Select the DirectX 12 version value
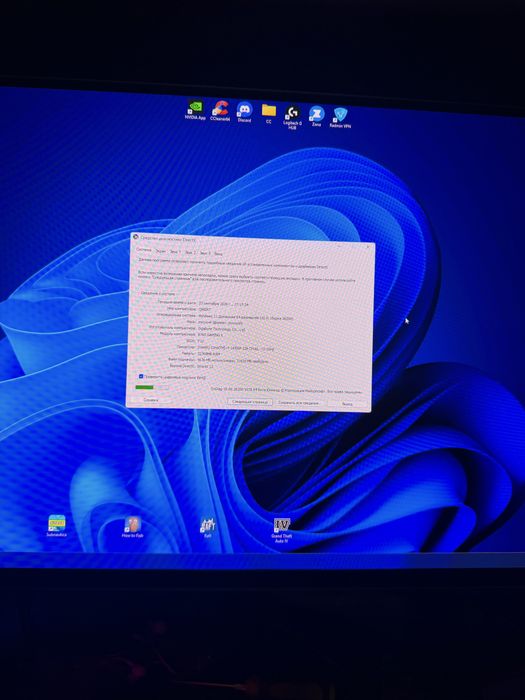The width and height of the screenshot is (525, 700). point(206,366)
